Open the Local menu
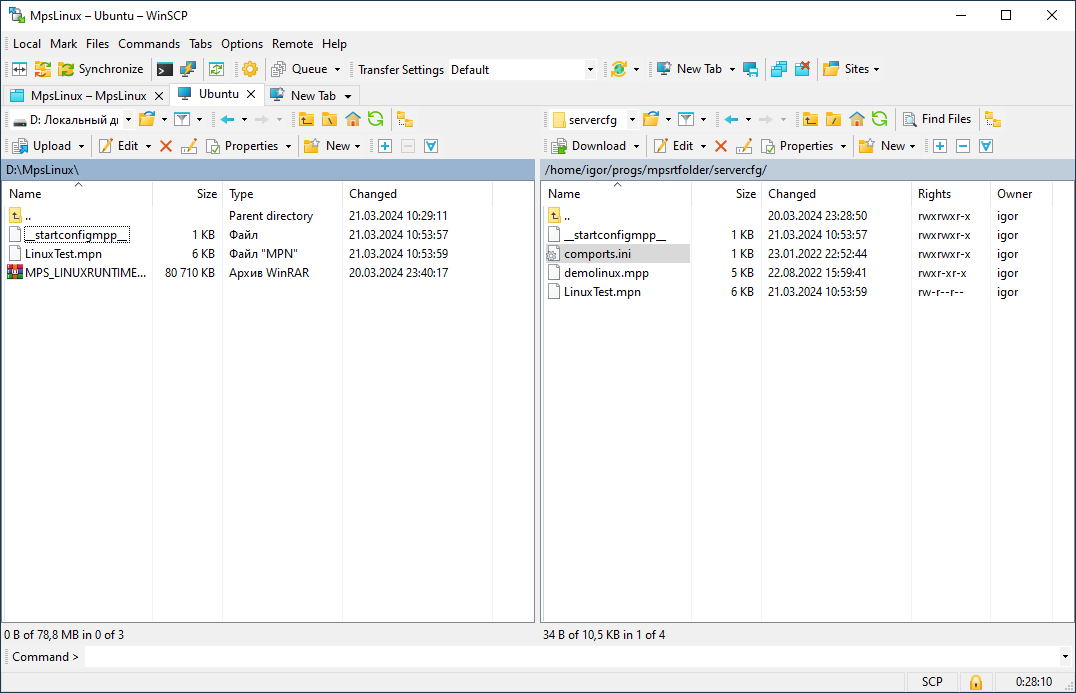 [x=27, y=44]
